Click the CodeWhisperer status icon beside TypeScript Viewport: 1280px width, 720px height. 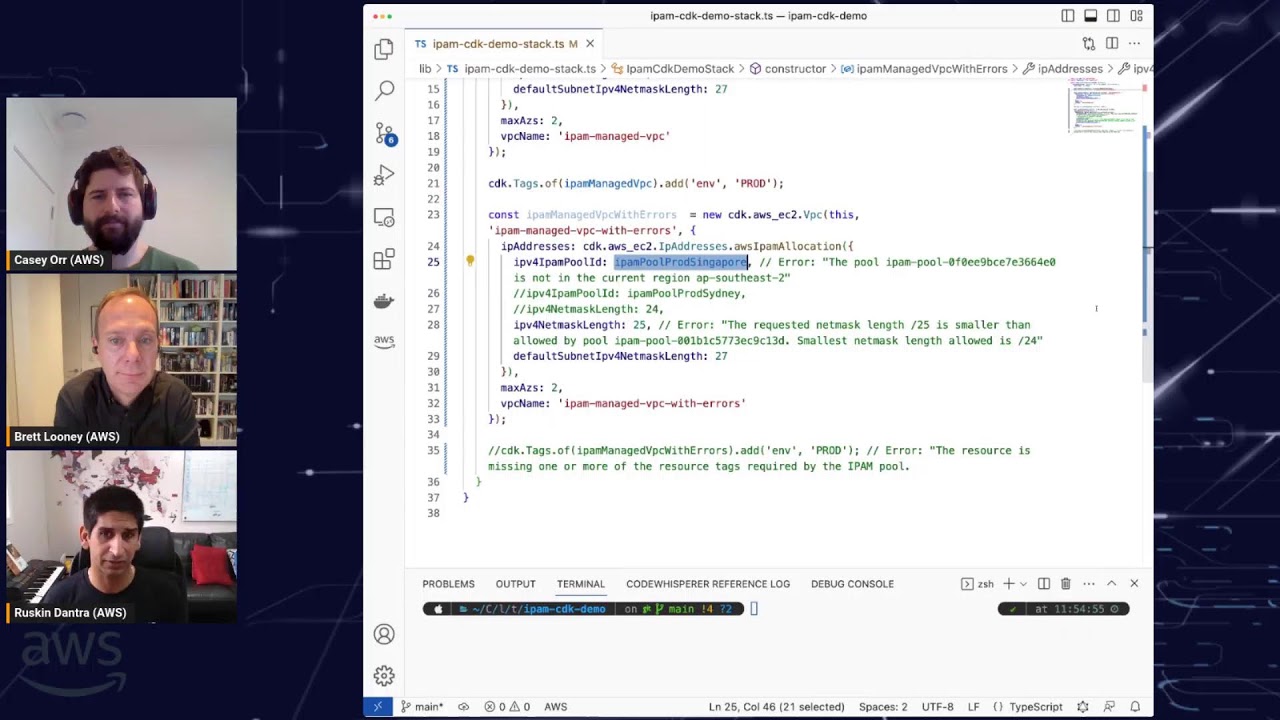(x=1083, y=707)
